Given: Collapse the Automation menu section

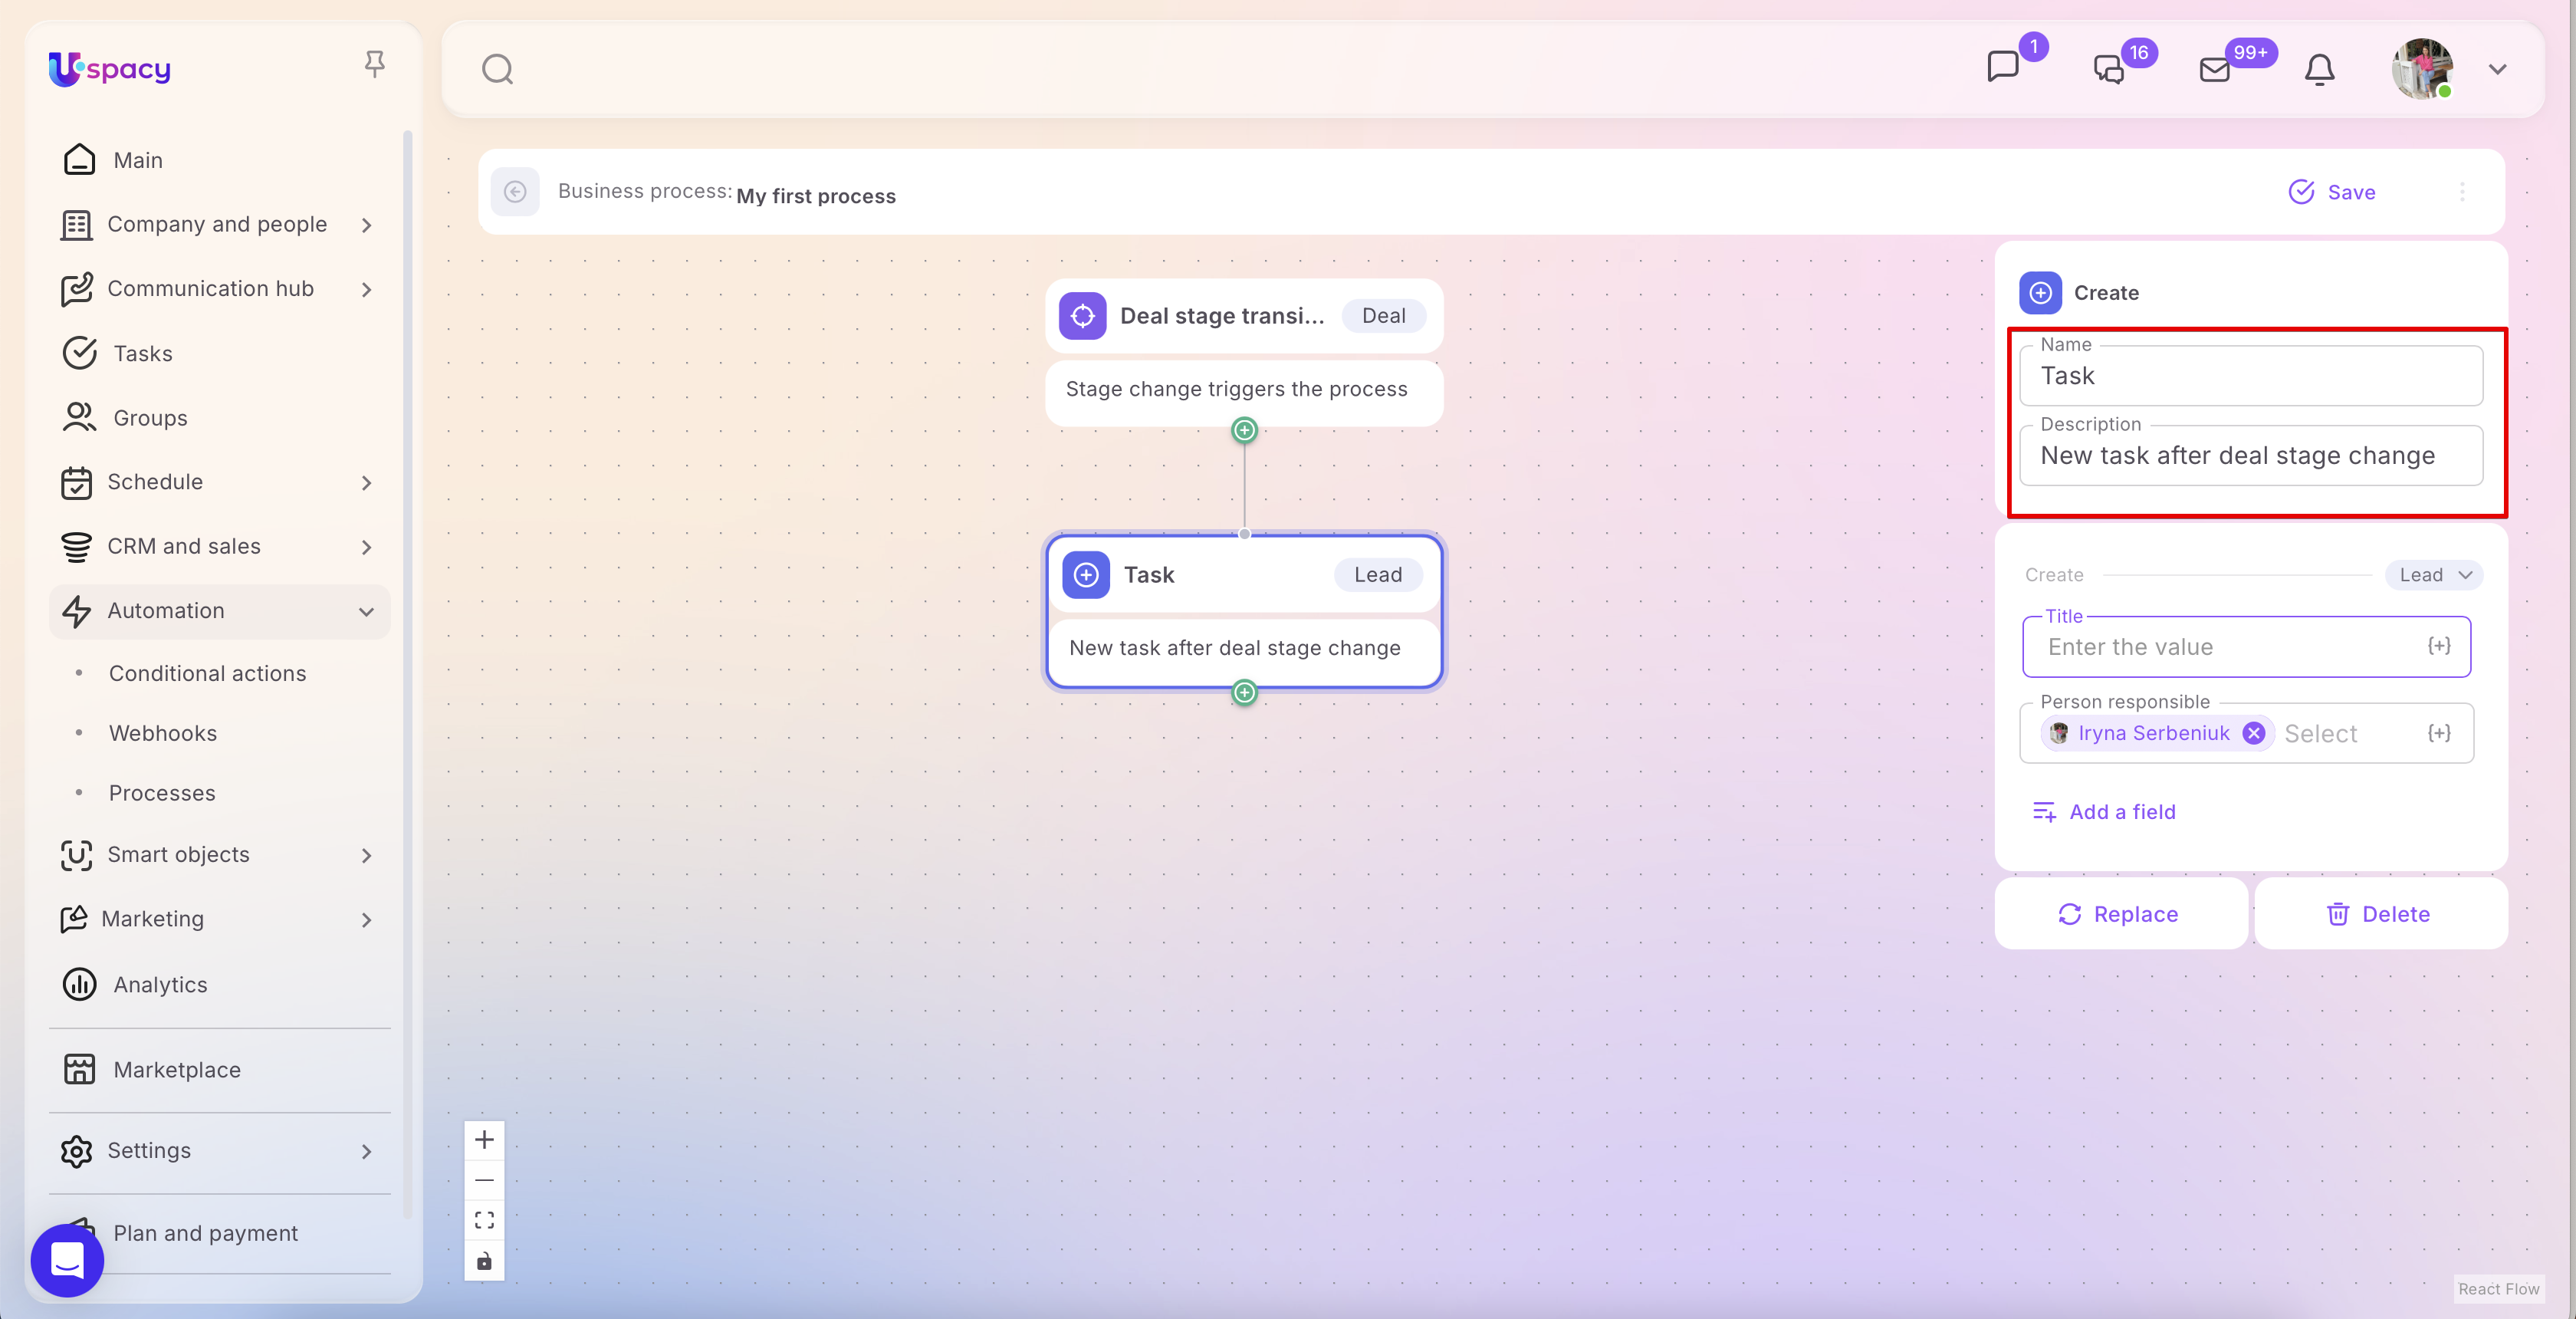Looking at the screenshot, I should pos(366,611).
